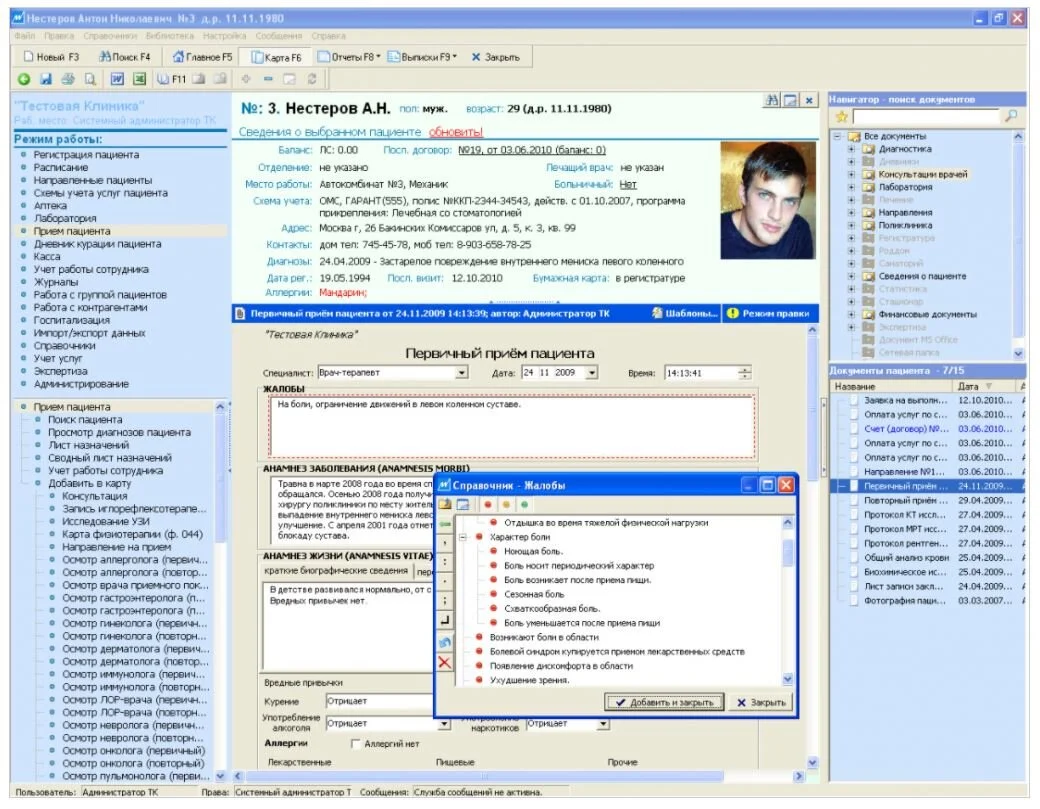Click the blue floppy save icon

tap(46, 80)
